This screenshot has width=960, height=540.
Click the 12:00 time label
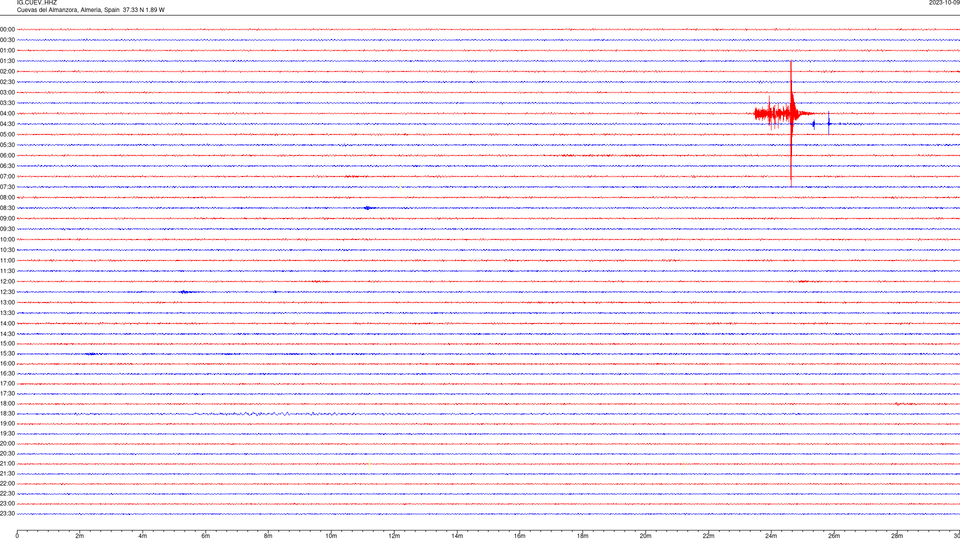pos(7,282)
